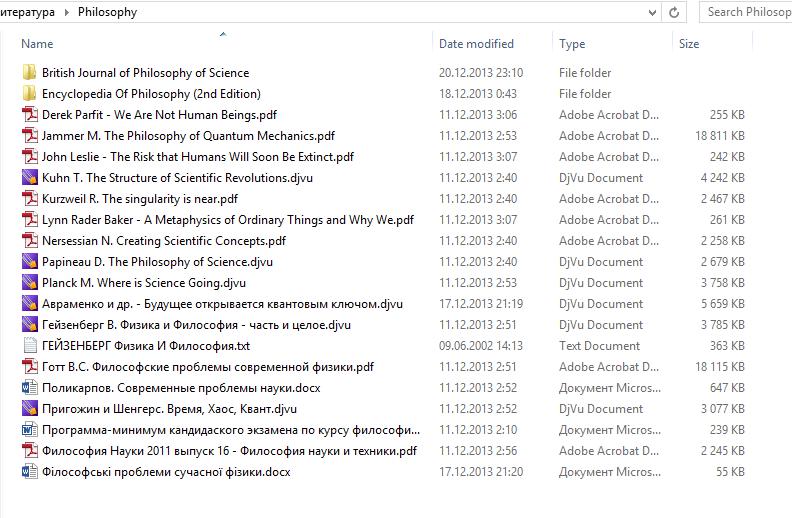The height and width of the screenshot is (518, 792).
Task: Select Готт В.С. Философские проблемы file name
Action: 208,368
